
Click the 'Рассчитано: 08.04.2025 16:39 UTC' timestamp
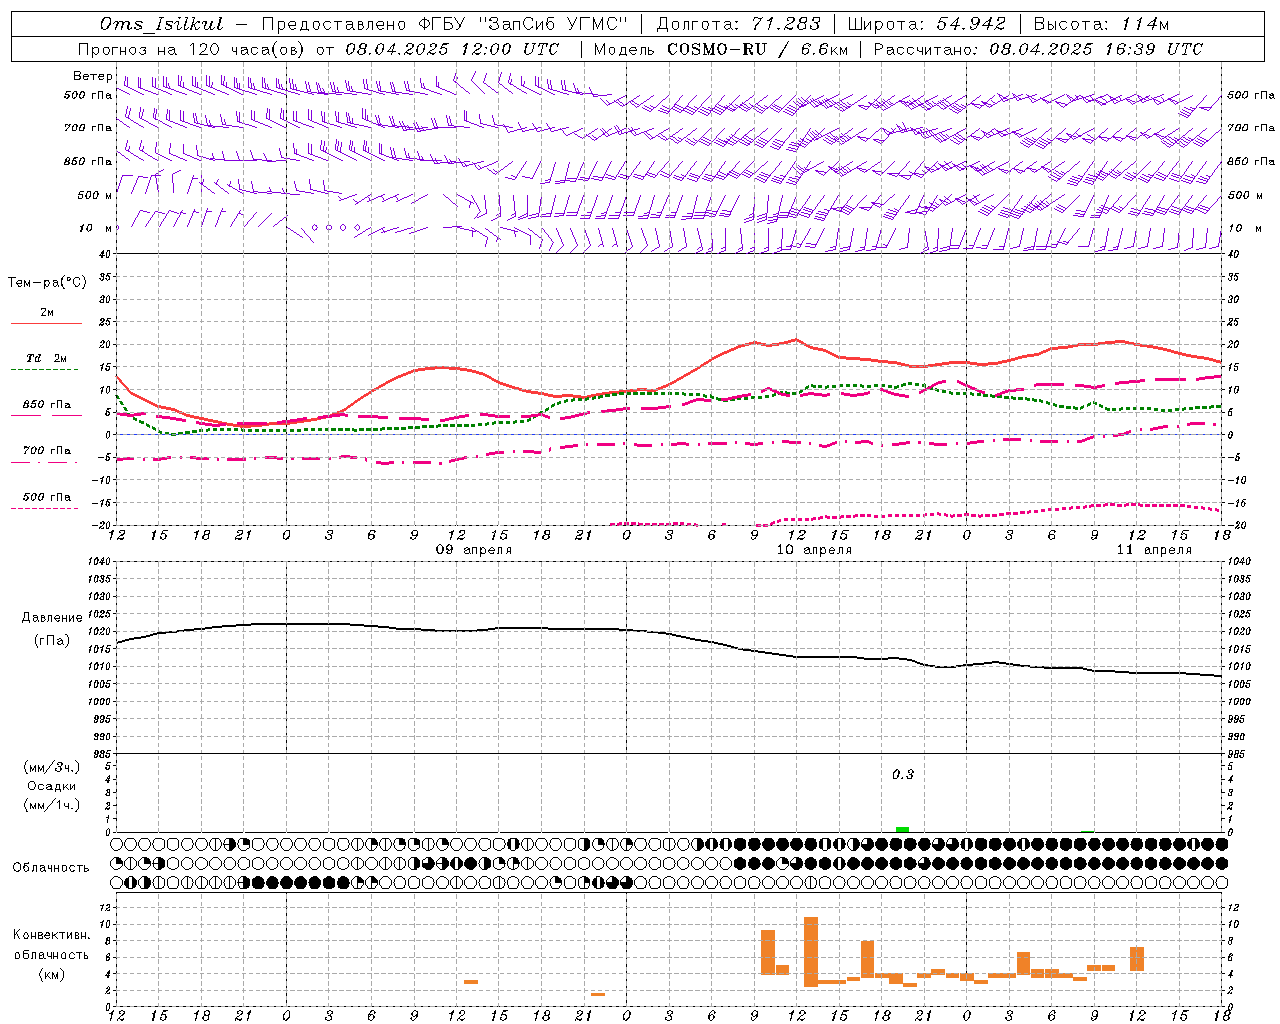[1038, 49]
